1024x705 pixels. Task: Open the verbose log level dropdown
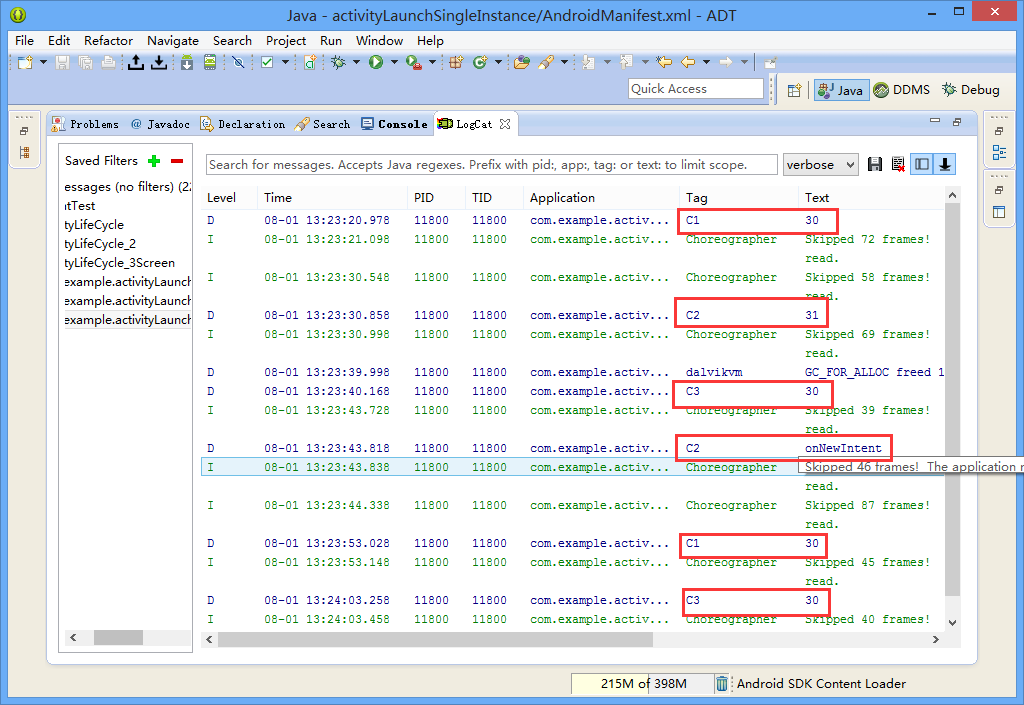coord(820,164)
